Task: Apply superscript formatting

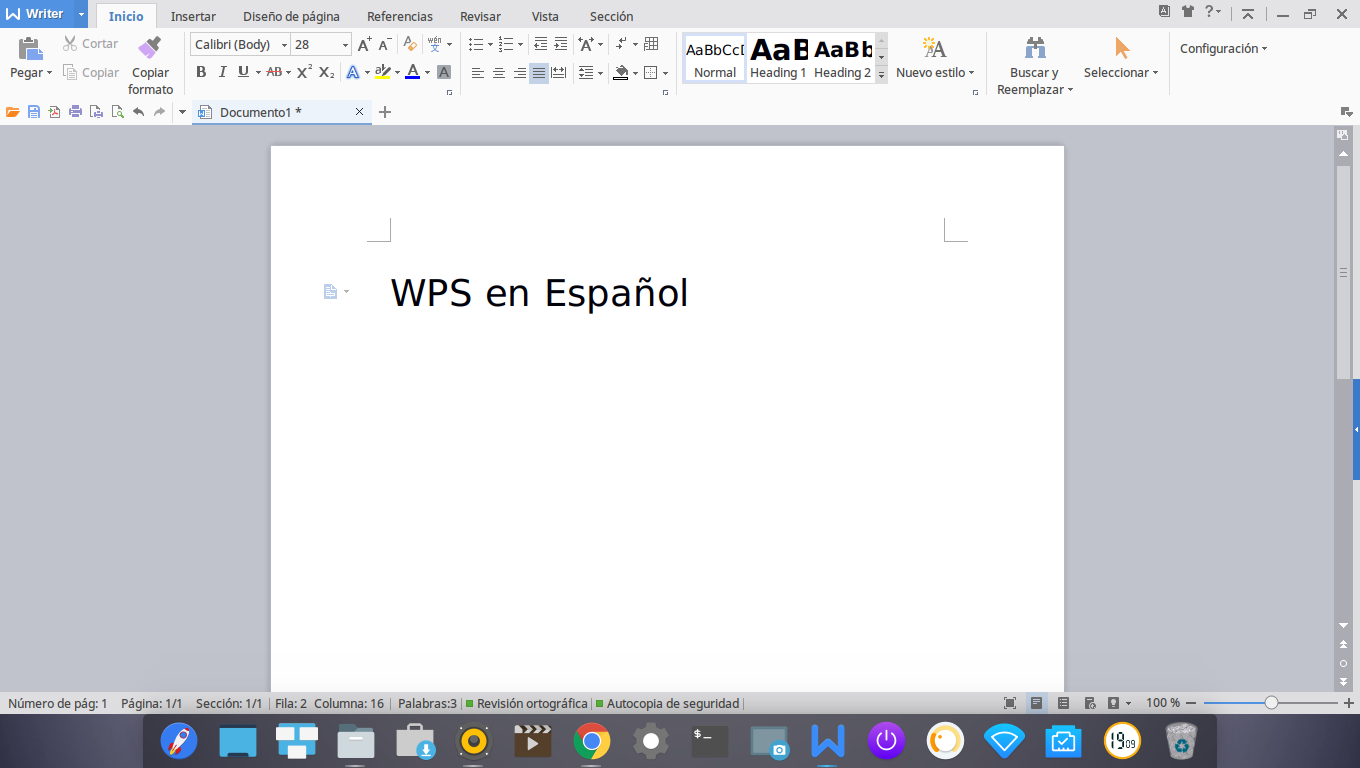Action: [x=302, y=71]
